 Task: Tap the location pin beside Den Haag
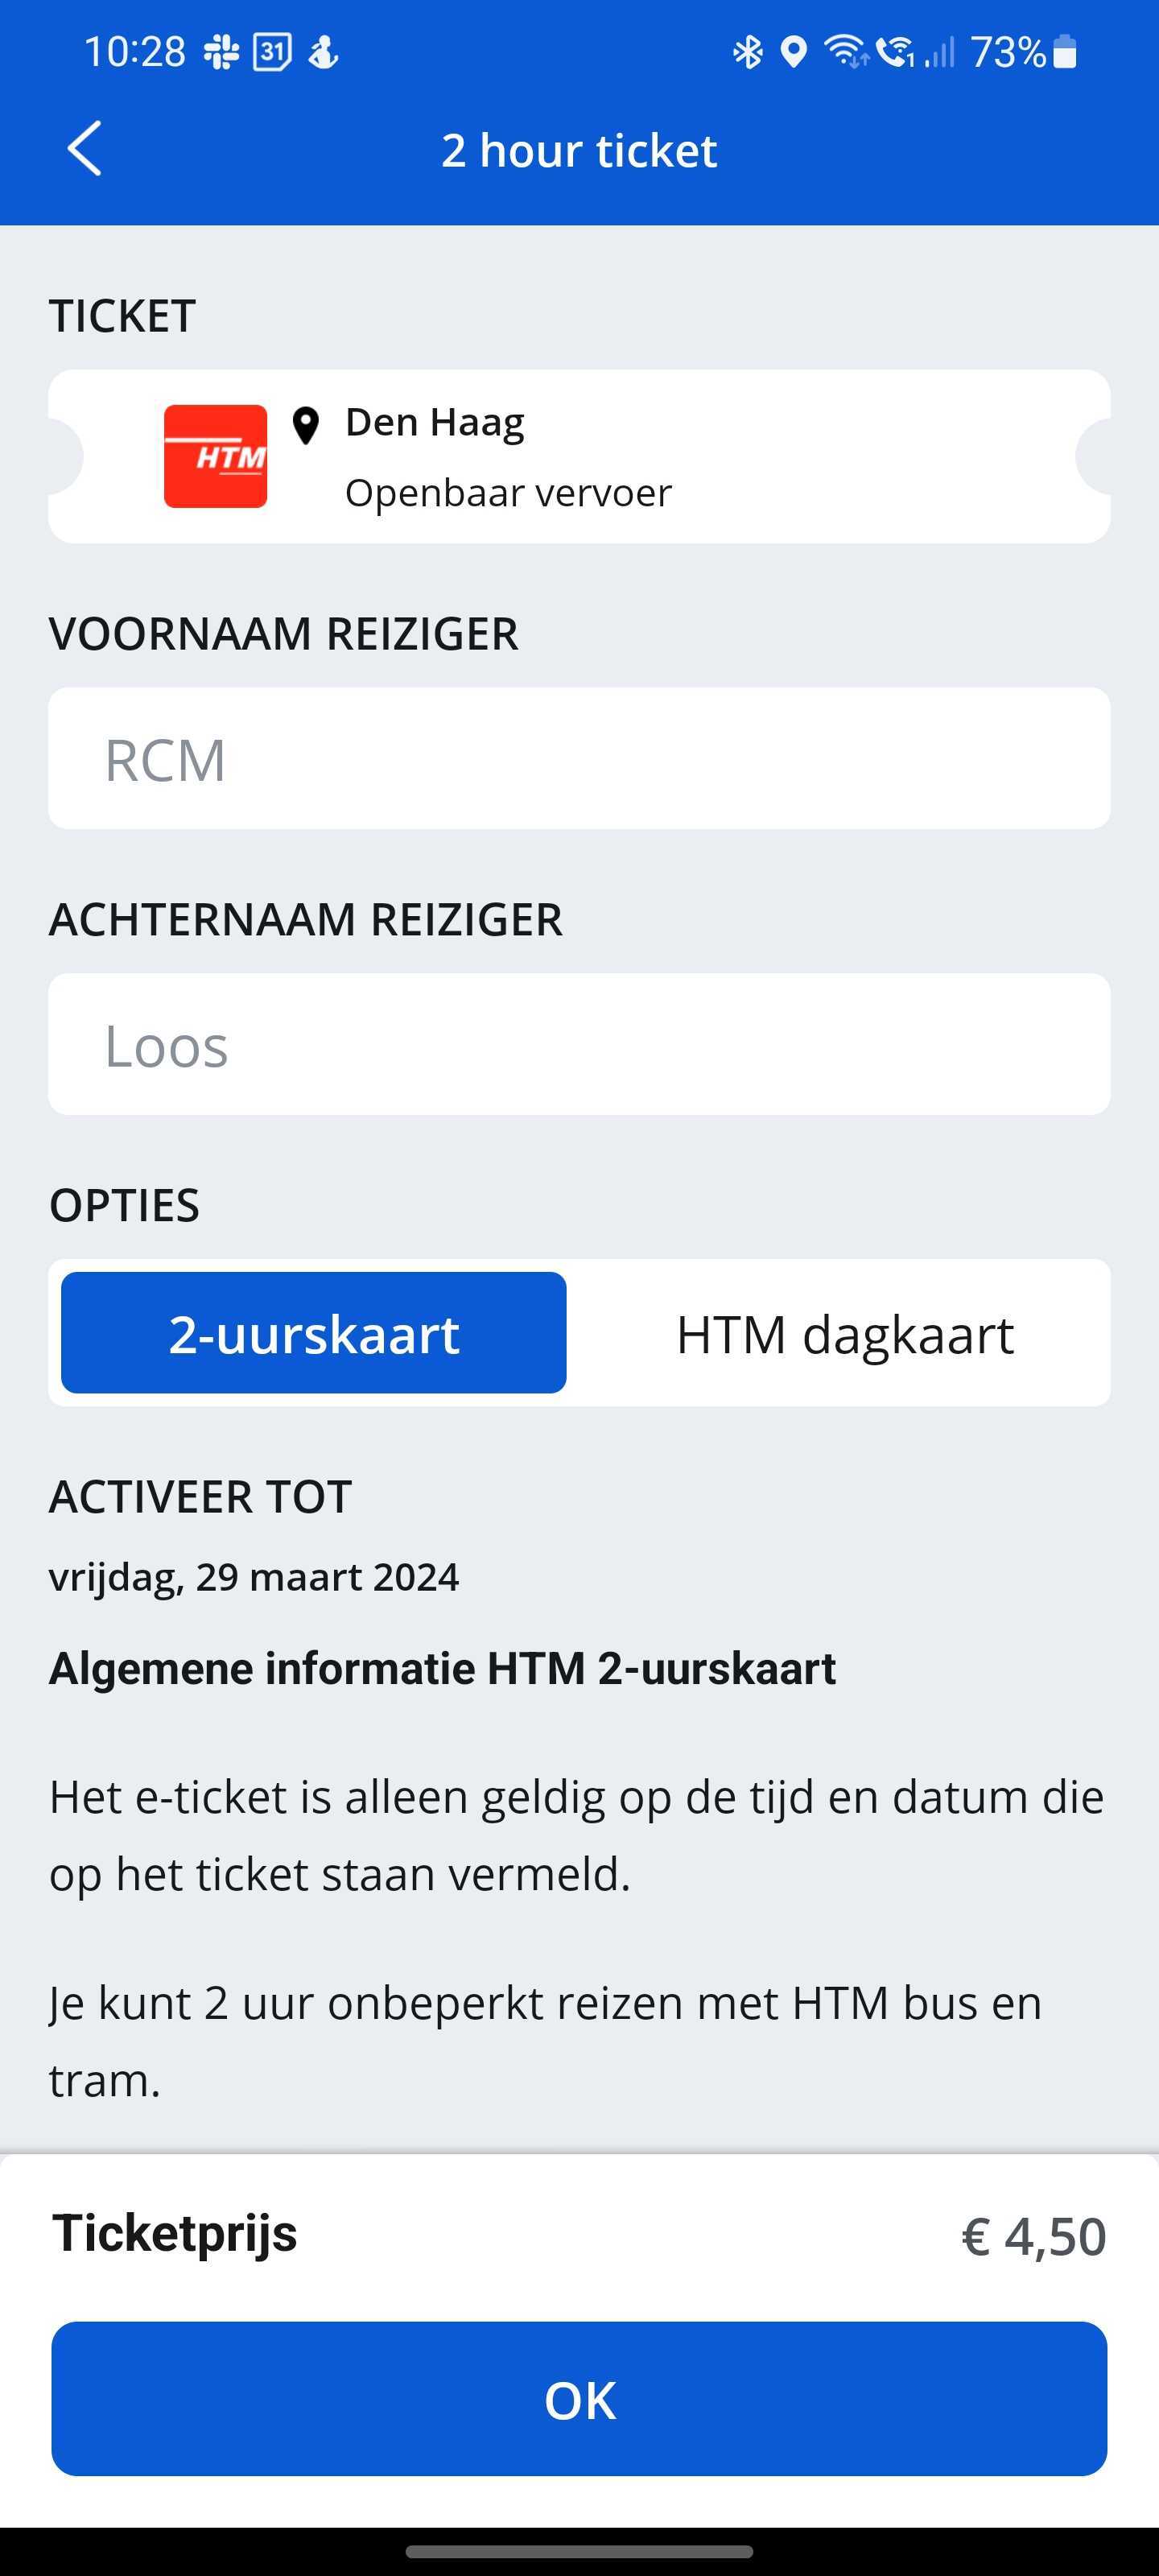(x=305, y=426)
